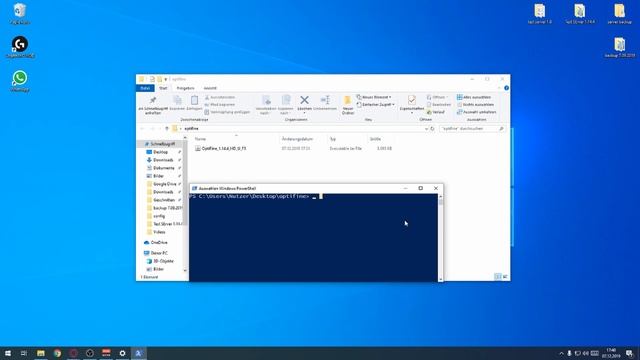Select OneDrive in the navigation pane
This screenshot has height=360, width=640.
coord(159,242)
